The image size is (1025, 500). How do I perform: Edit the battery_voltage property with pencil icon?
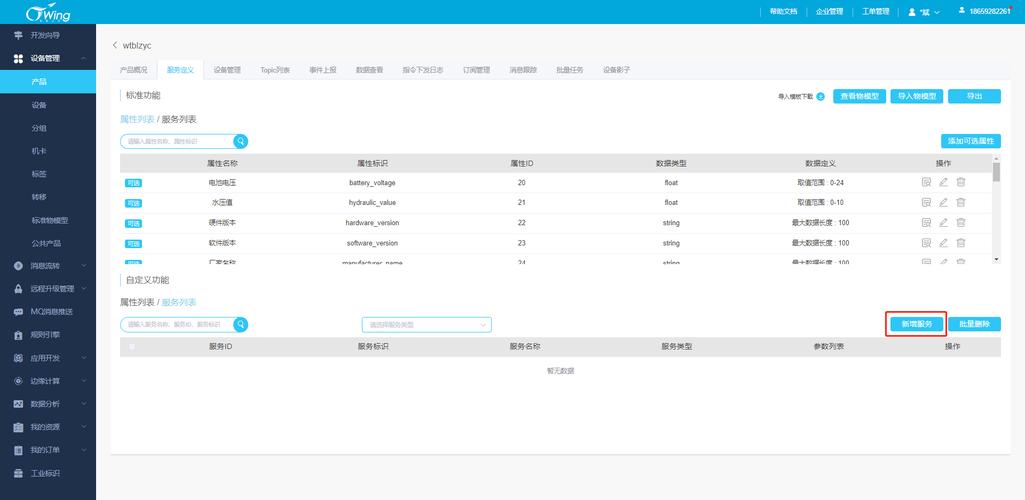click(943, 182)
